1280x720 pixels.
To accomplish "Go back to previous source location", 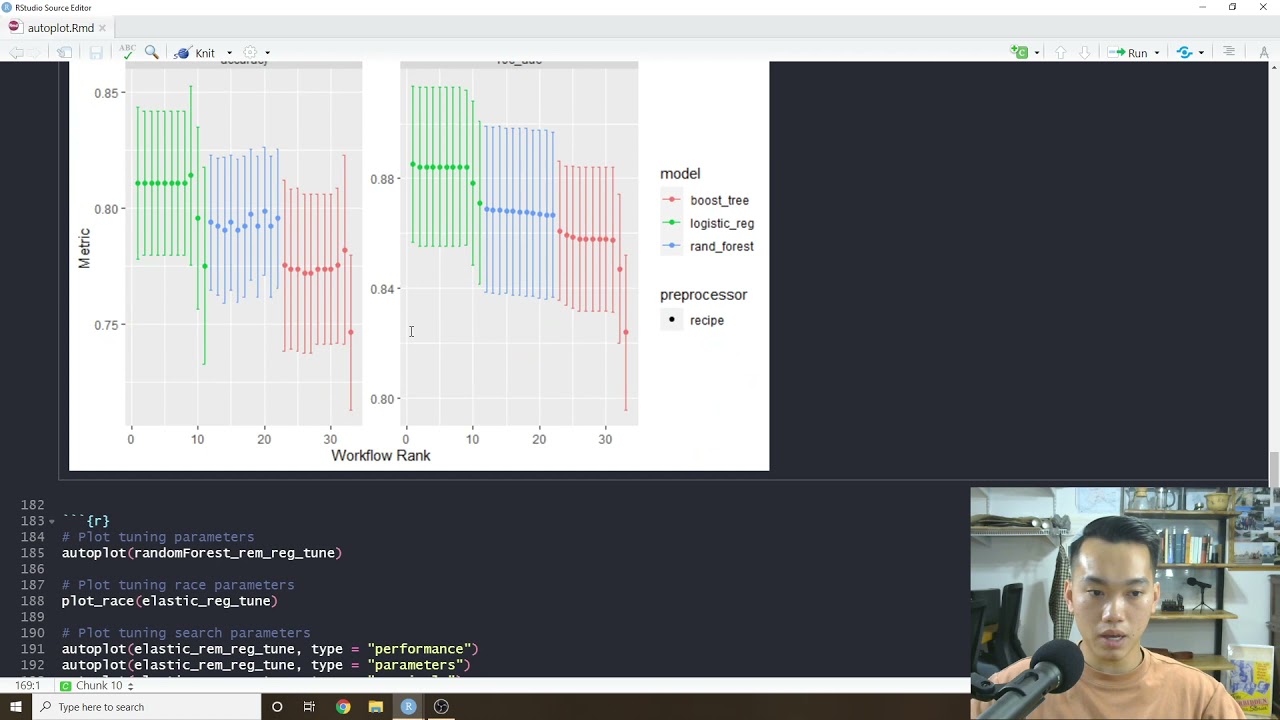I will point(16,52).
